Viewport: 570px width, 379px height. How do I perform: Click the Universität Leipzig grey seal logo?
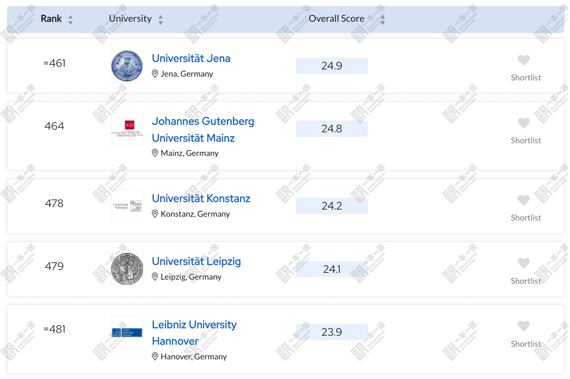[x=127, y=269]
